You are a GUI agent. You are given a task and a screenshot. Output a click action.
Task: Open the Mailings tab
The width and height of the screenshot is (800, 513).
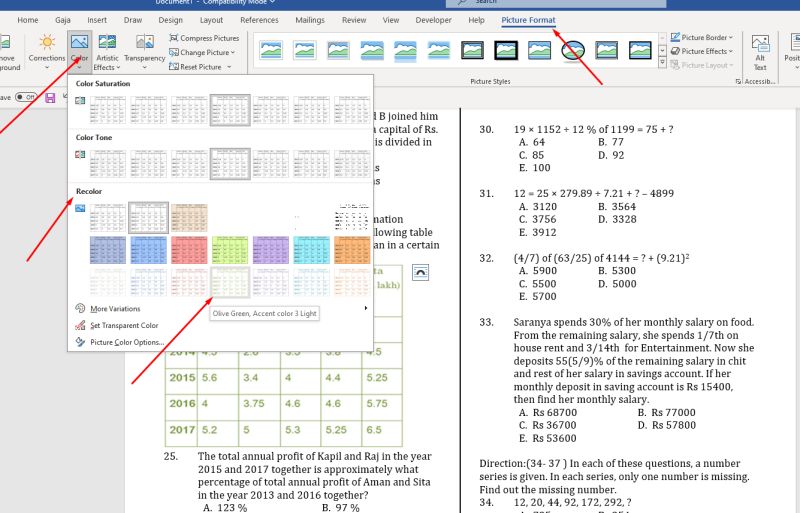[x=310, y=20]
